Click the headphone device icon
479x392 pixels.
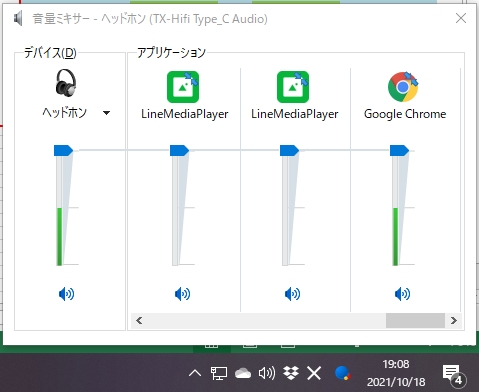click(66, 83)
